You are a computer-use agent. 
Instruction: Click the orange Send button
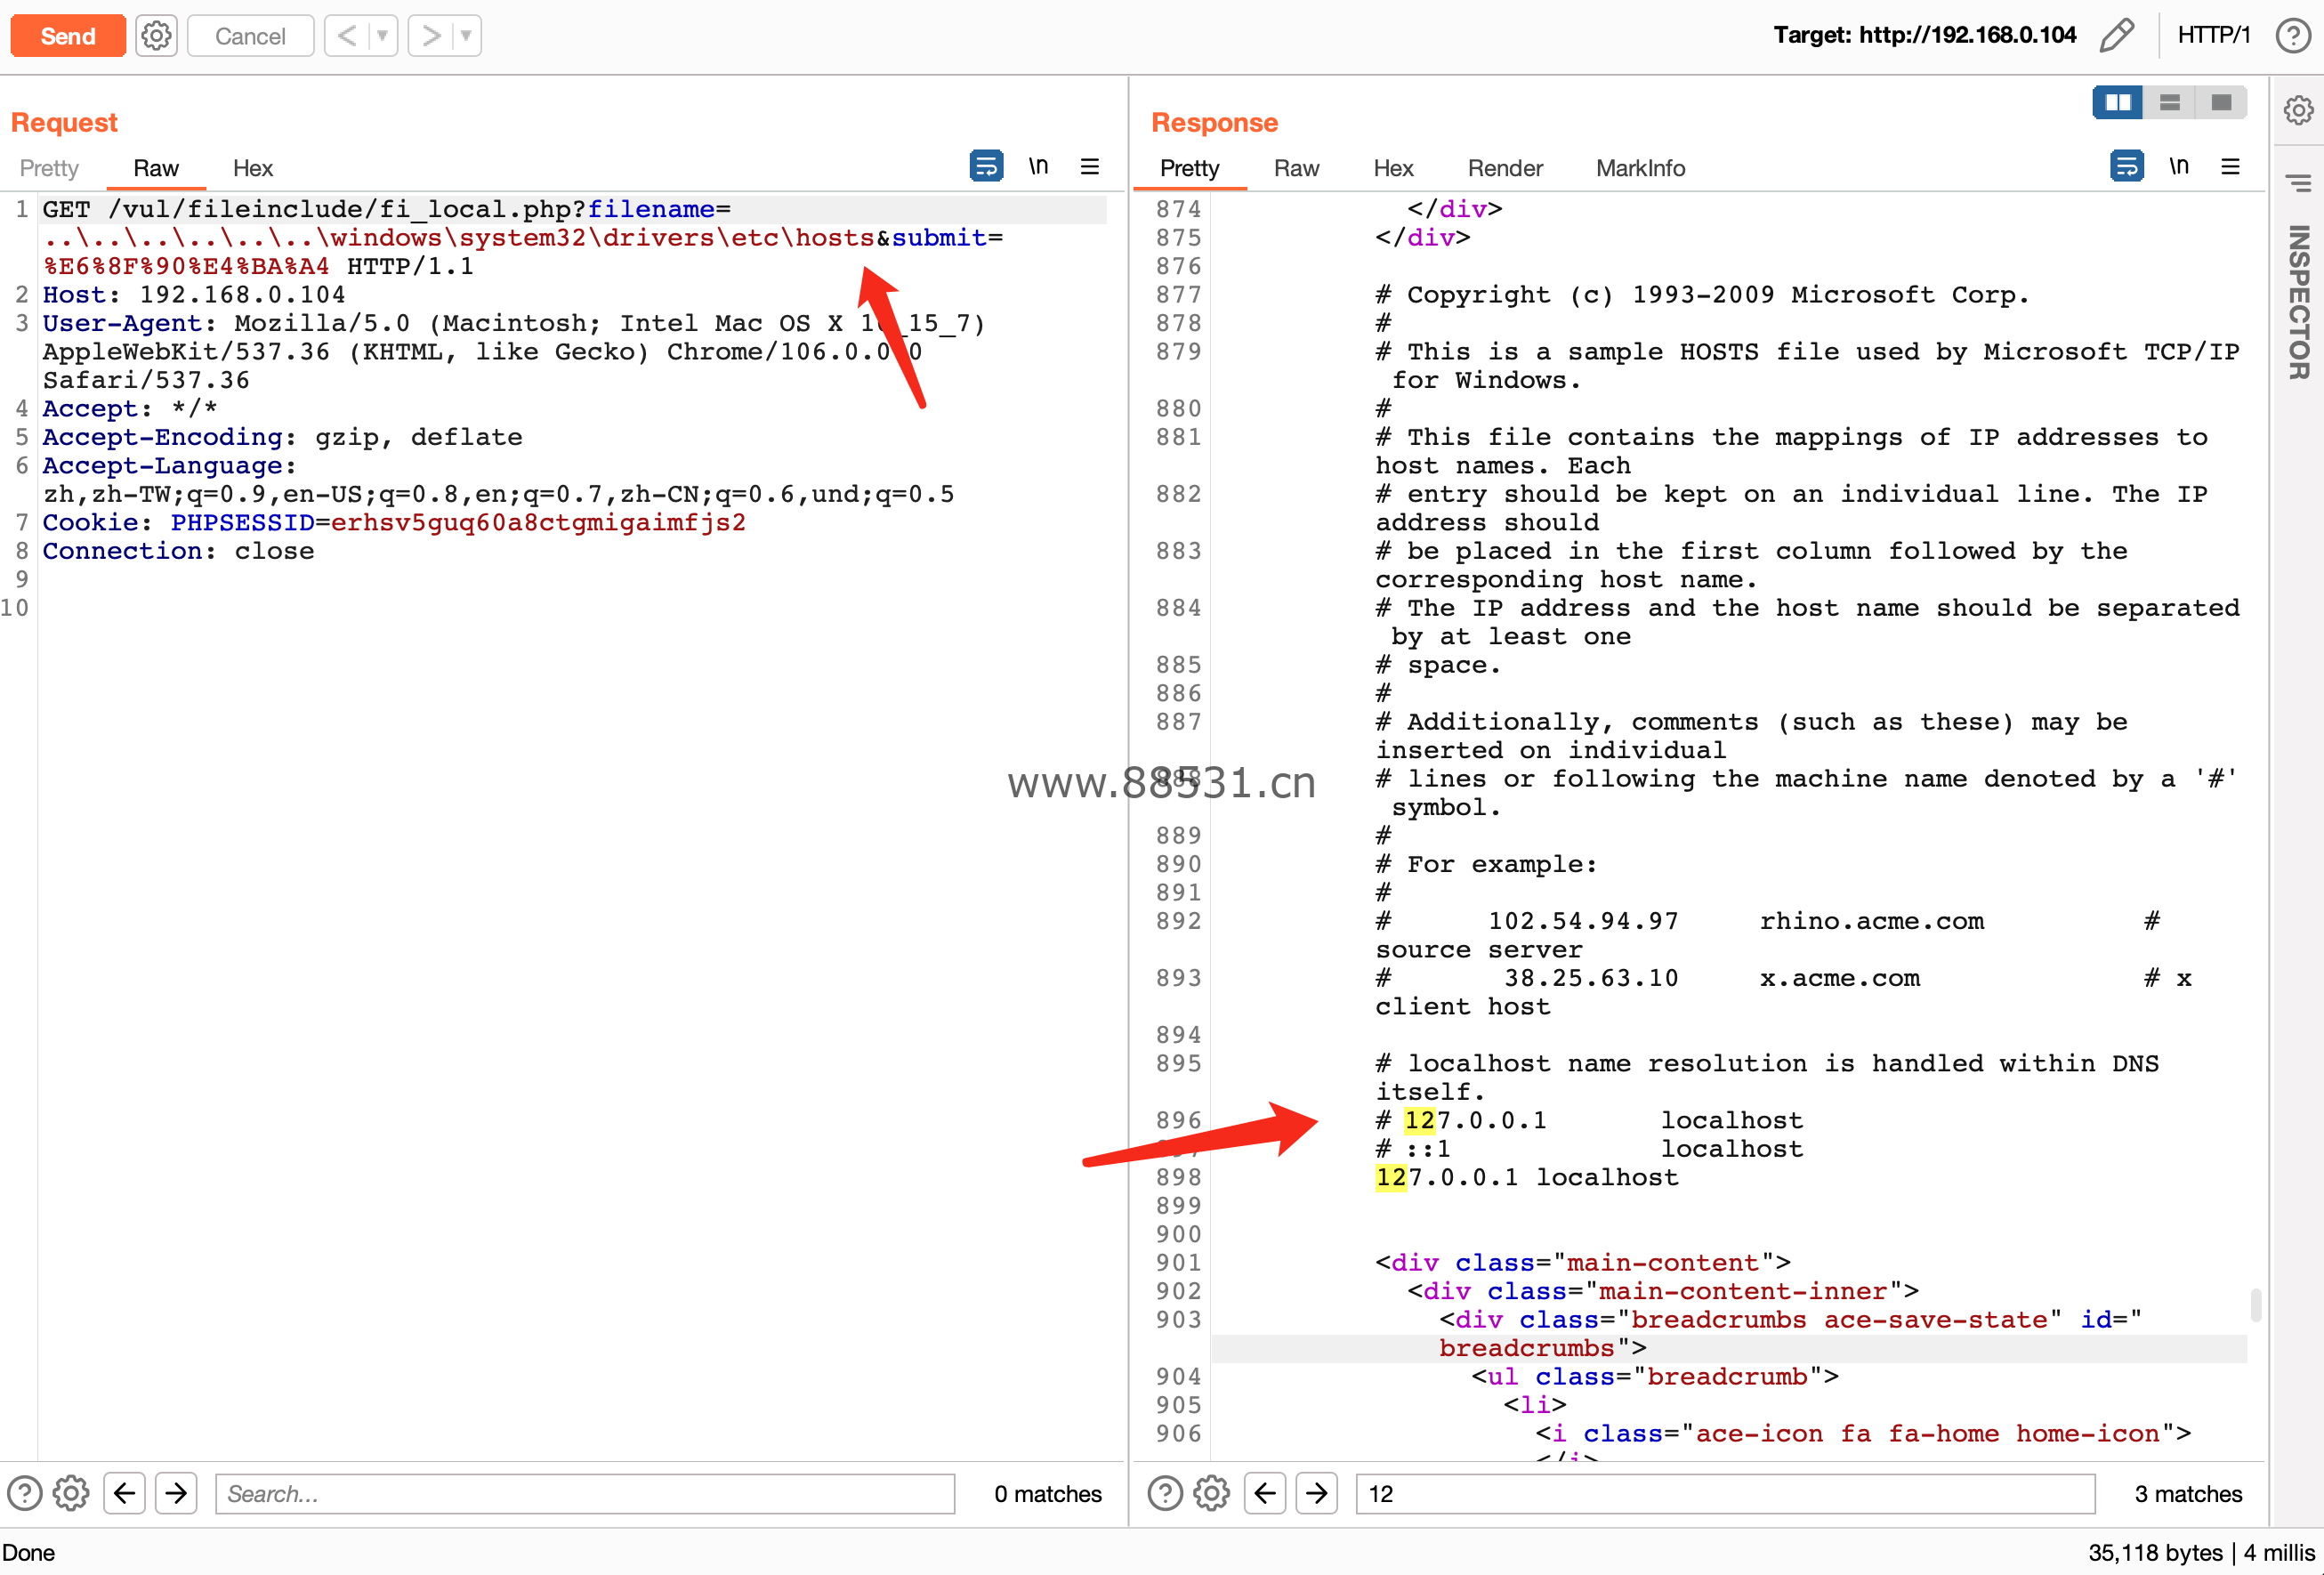point(68,36)
